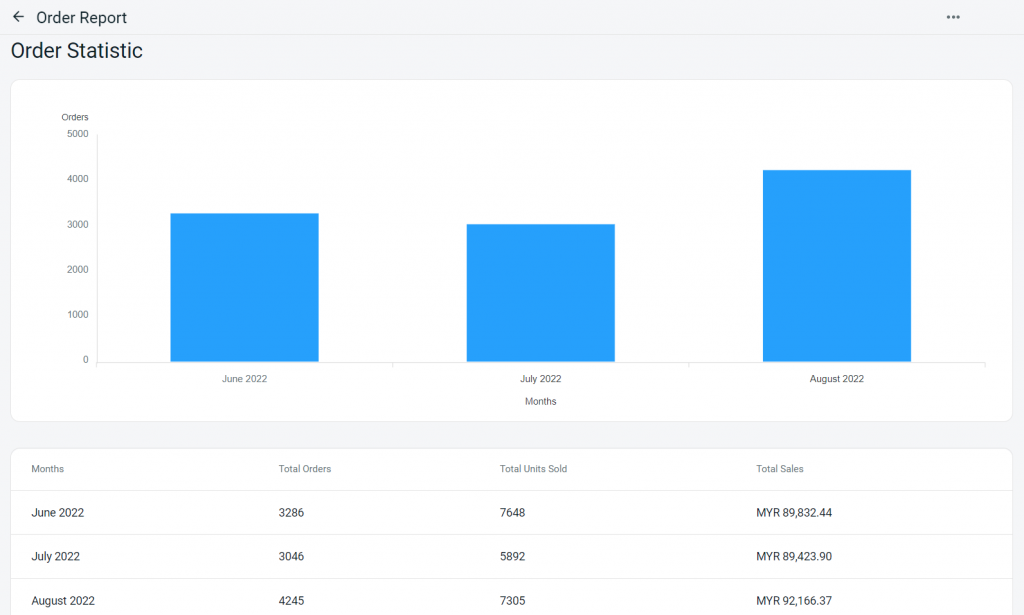Click the MYR 92,166.37 sales link
The image size is (1024, 615).
pos(794,600)
